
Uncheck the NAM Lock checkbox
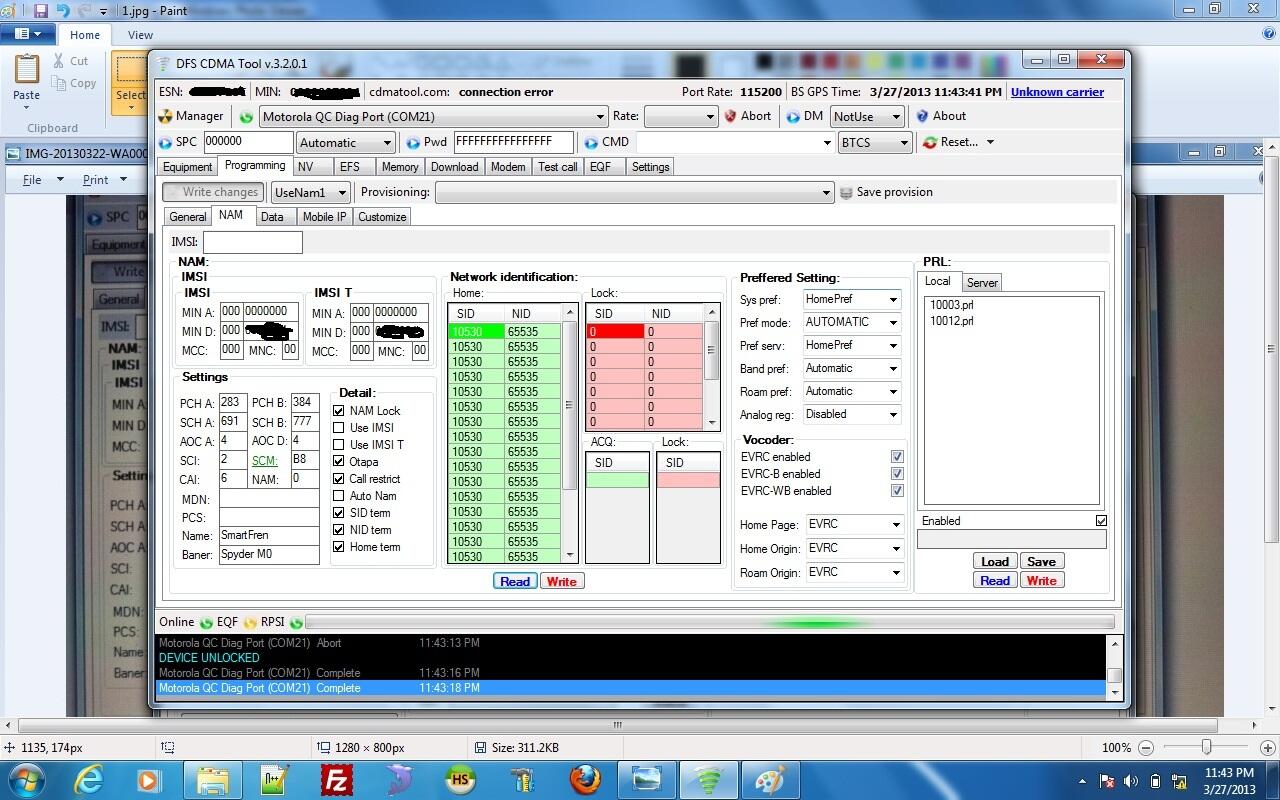339,411
